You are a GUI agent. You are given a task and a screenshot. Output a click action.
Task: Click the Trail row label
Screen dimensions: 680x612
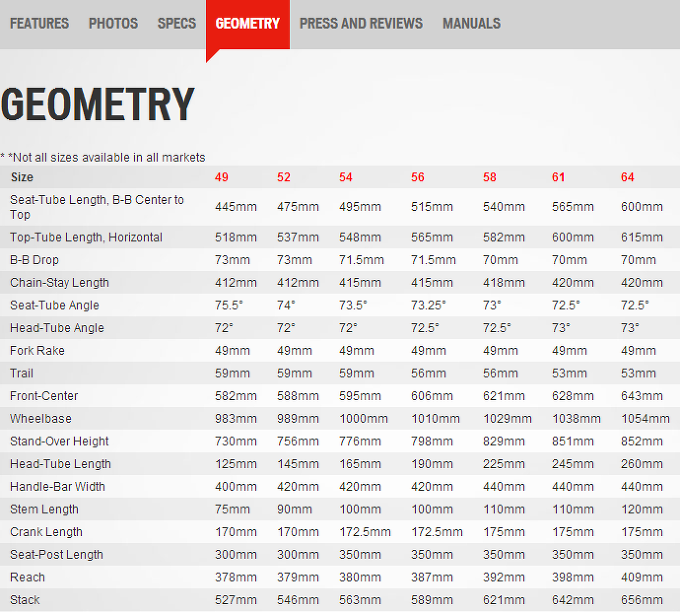point(22,373)
